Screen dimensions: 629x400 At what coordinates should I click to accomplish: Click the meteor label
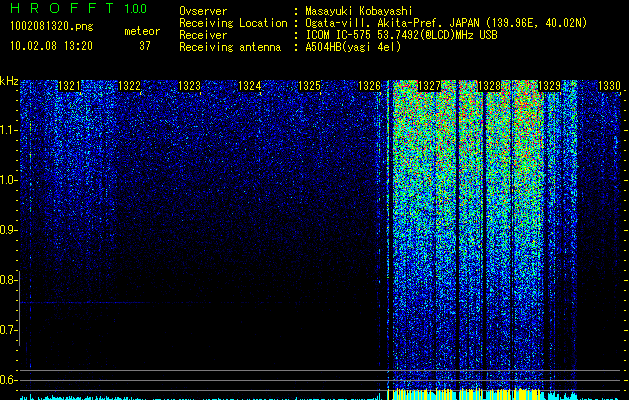[142, 31]
